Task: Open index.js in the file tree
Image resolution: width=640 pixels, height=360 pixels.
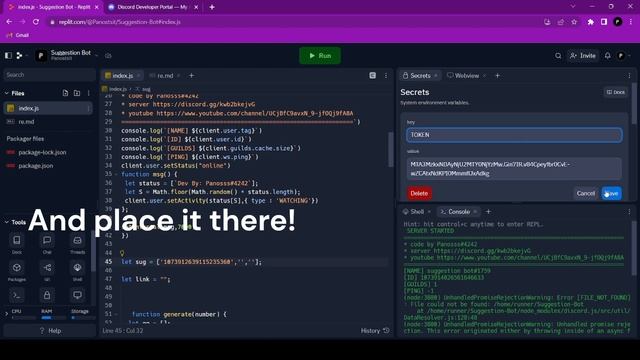Action: coord(48,108)
